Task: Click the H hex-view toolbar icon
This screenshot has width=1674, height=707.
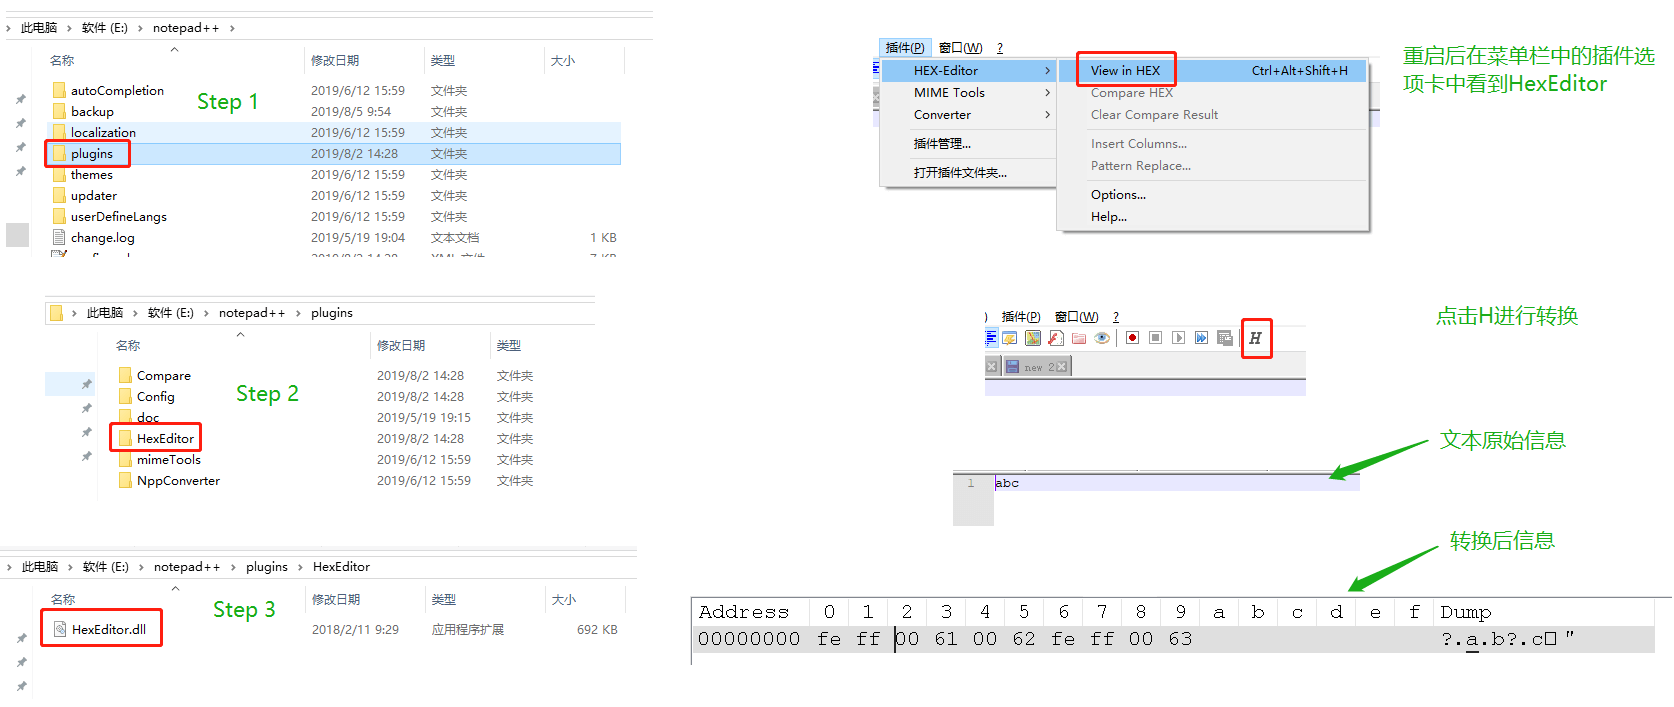Action: coord(1255,338)
